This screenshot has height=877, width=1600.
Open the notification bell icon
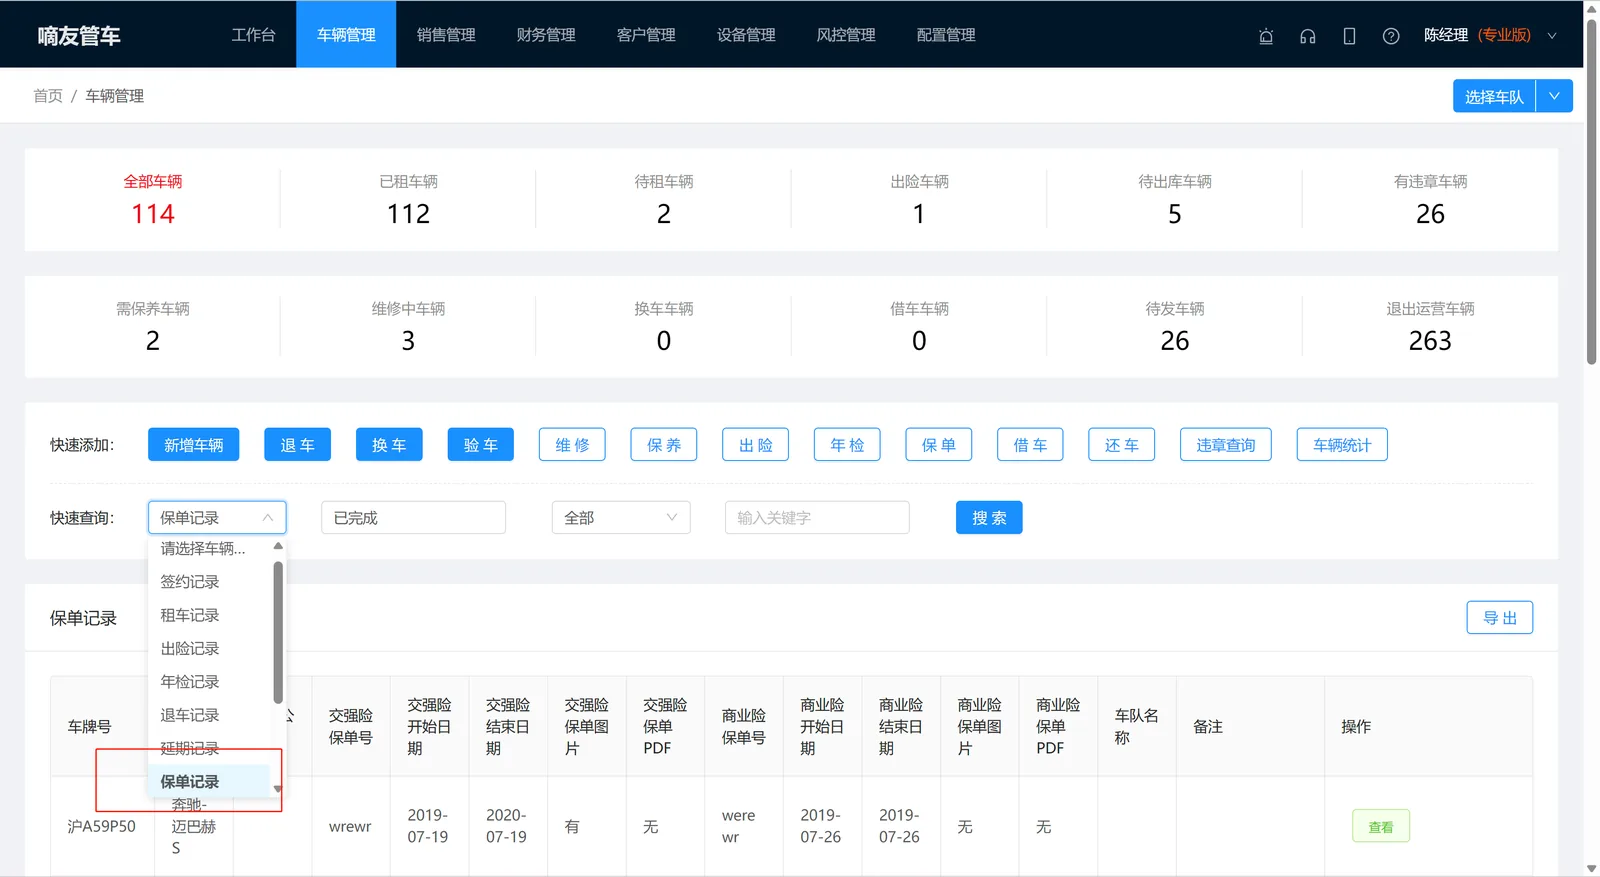point(1266,36)
